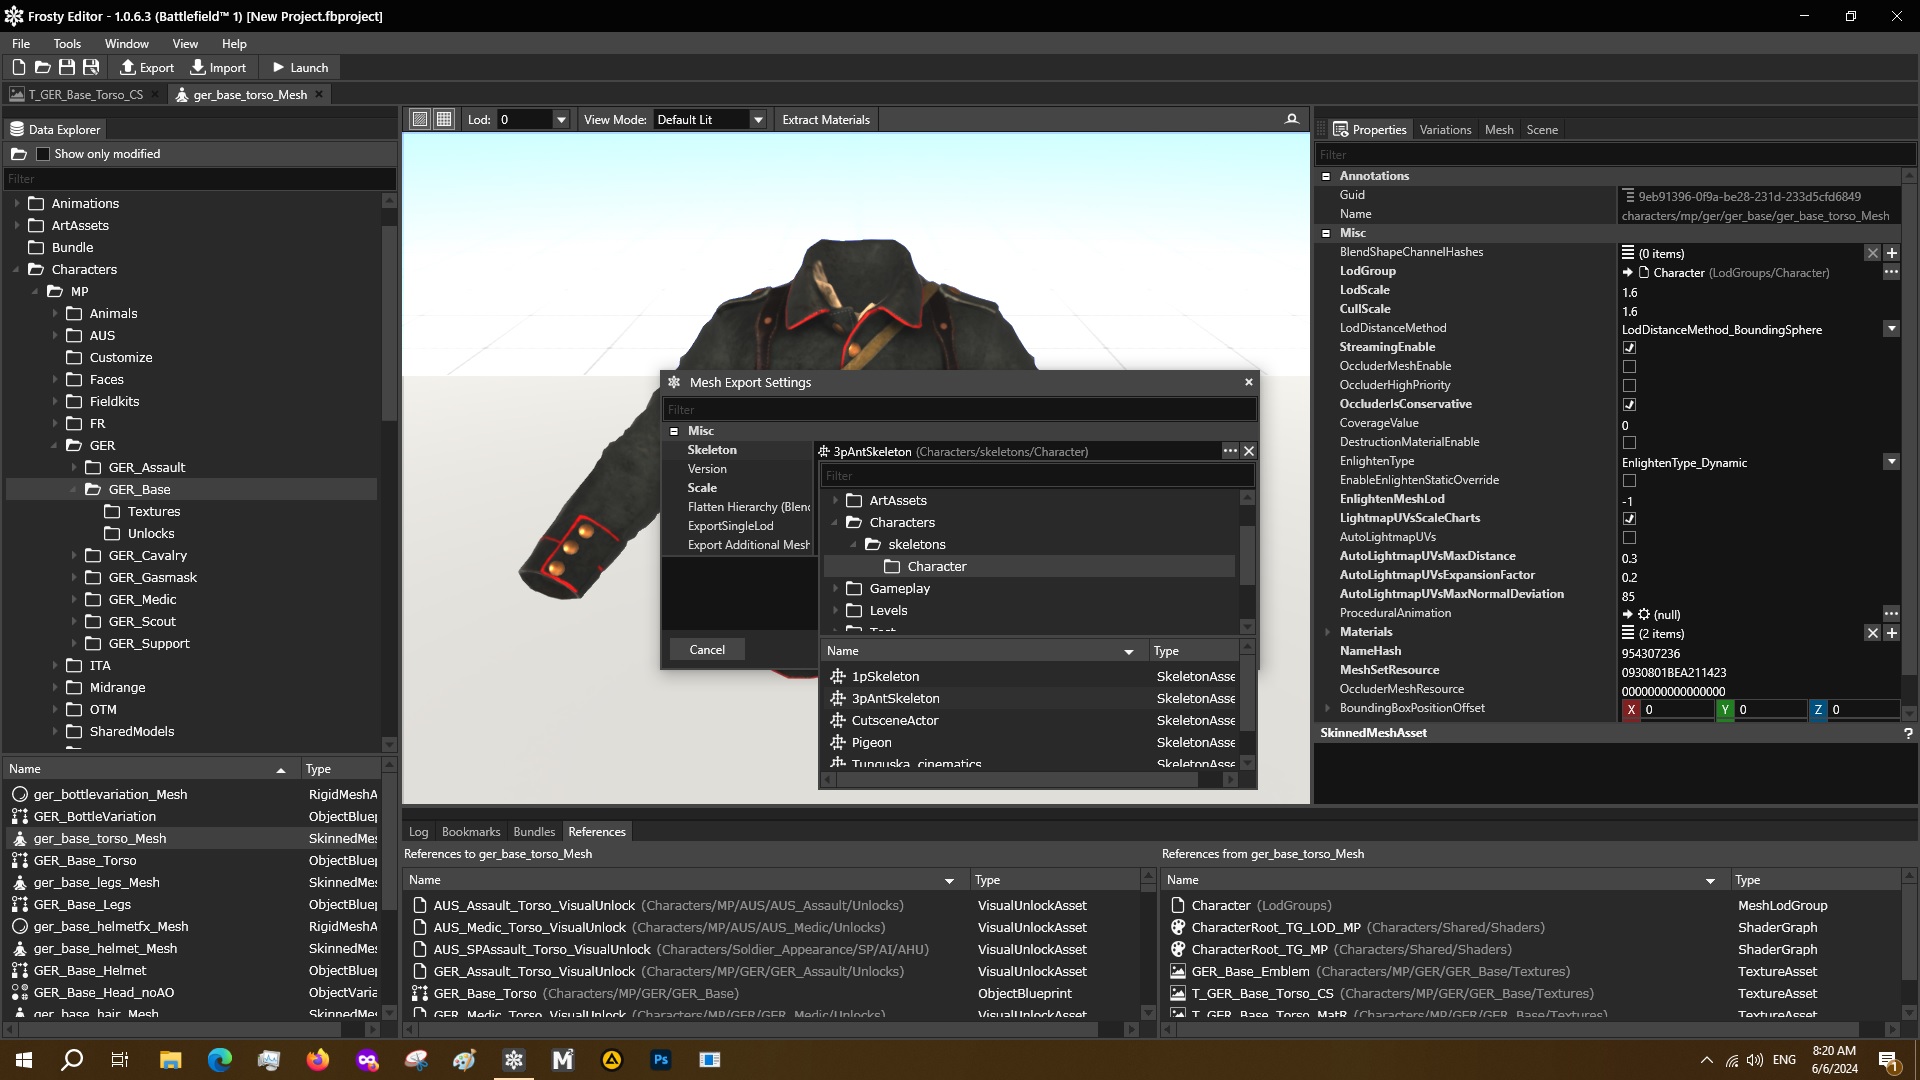Click the Save Project disk icon

[66, 67]
